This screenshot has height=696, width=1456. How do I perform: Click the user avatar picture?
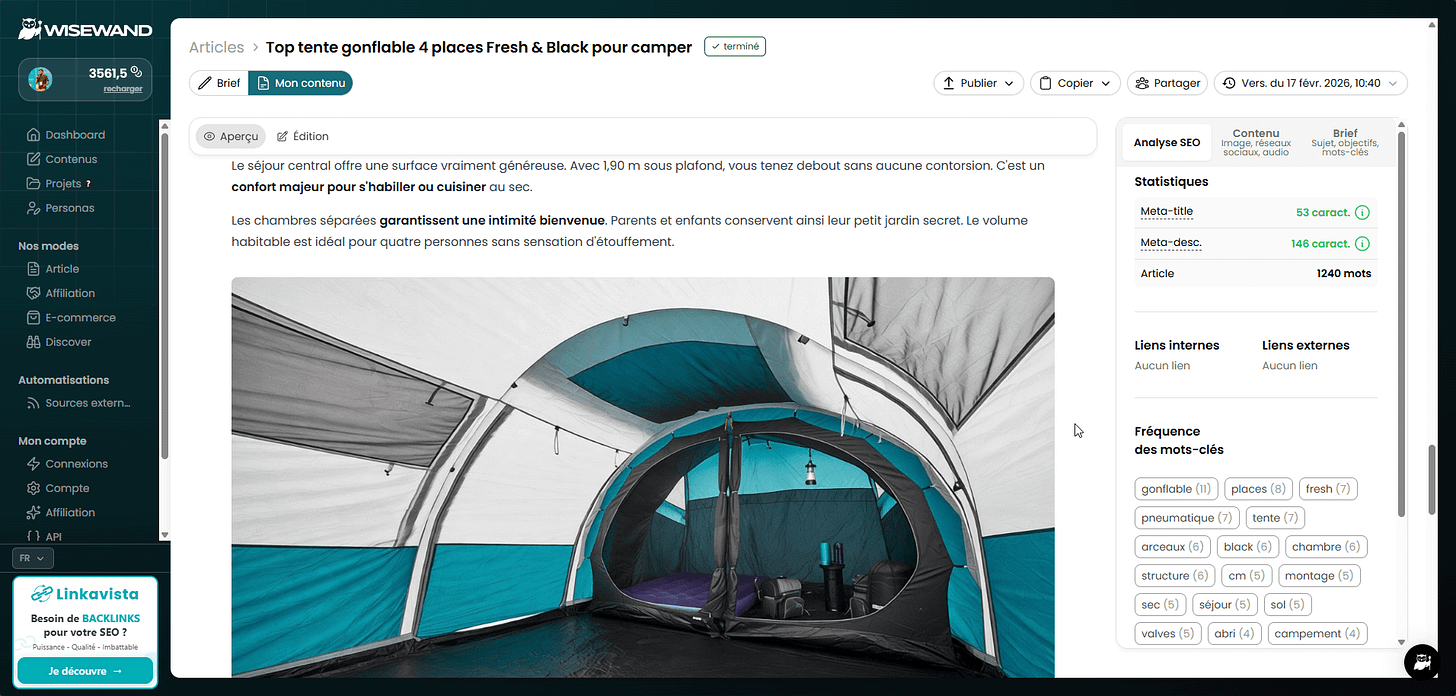pyautogui.click(x=40, y=79)
